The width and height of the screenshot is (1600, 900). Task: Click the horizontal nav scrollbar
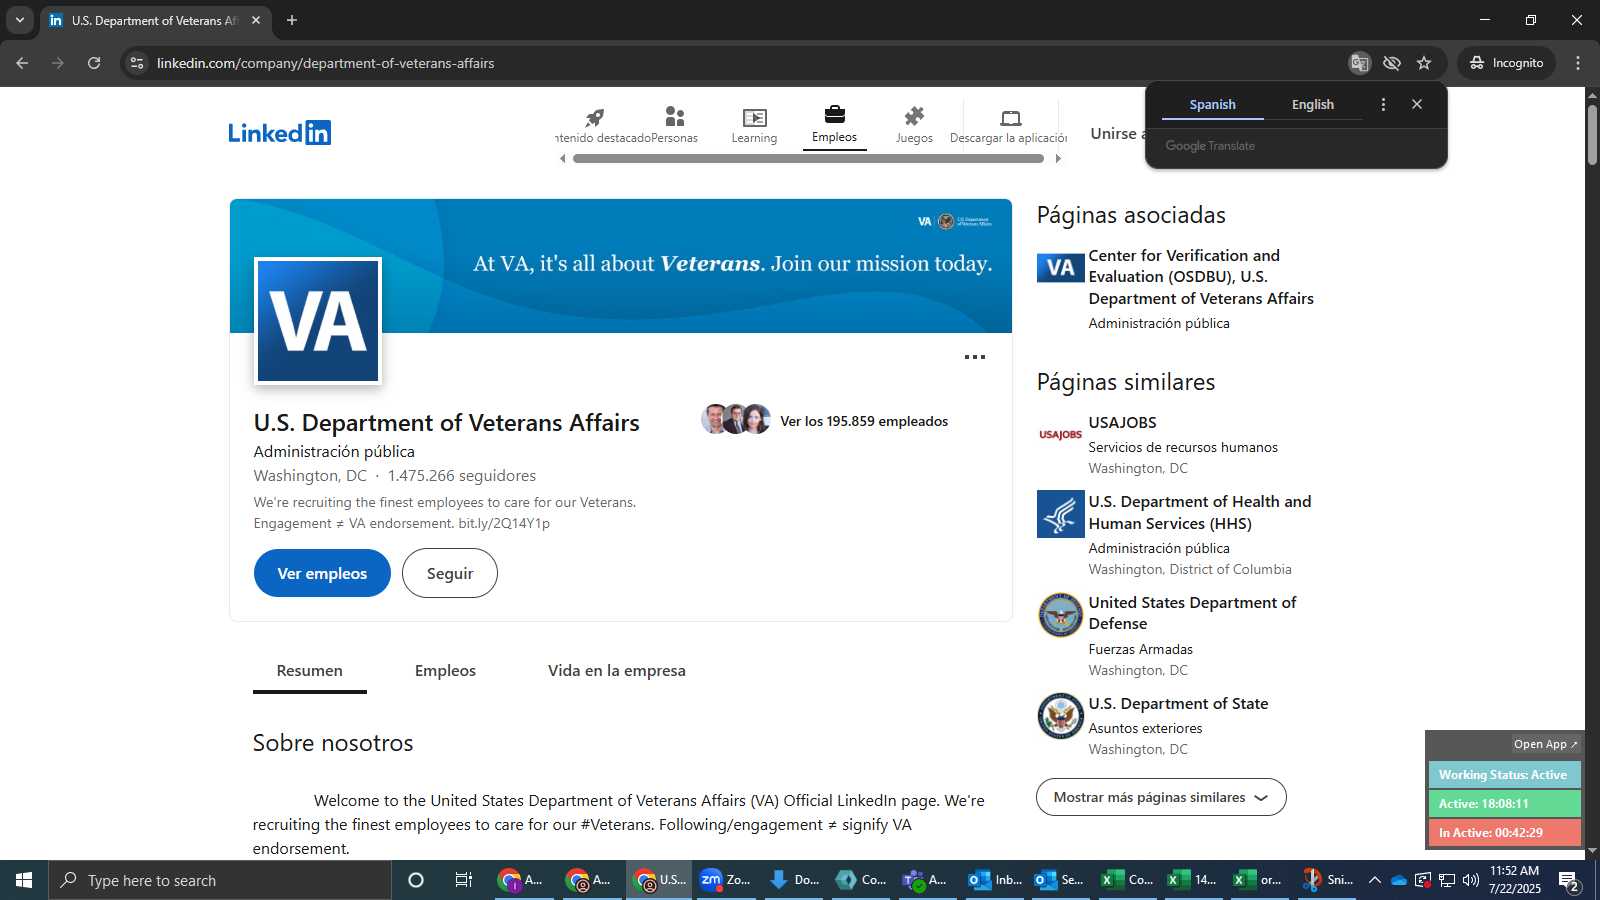coord(808,158)
